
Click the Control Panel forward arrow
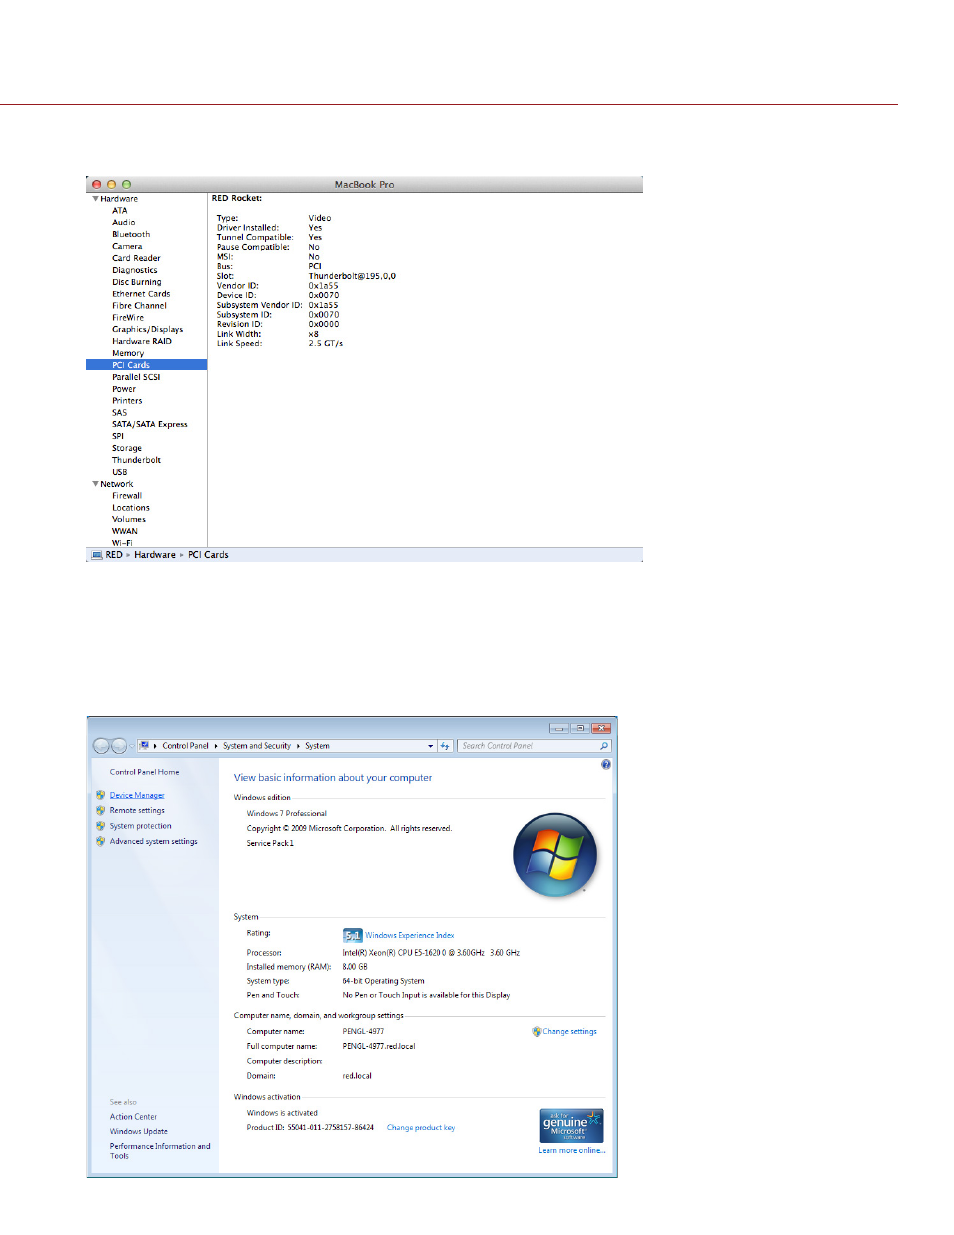pos(120,746)
